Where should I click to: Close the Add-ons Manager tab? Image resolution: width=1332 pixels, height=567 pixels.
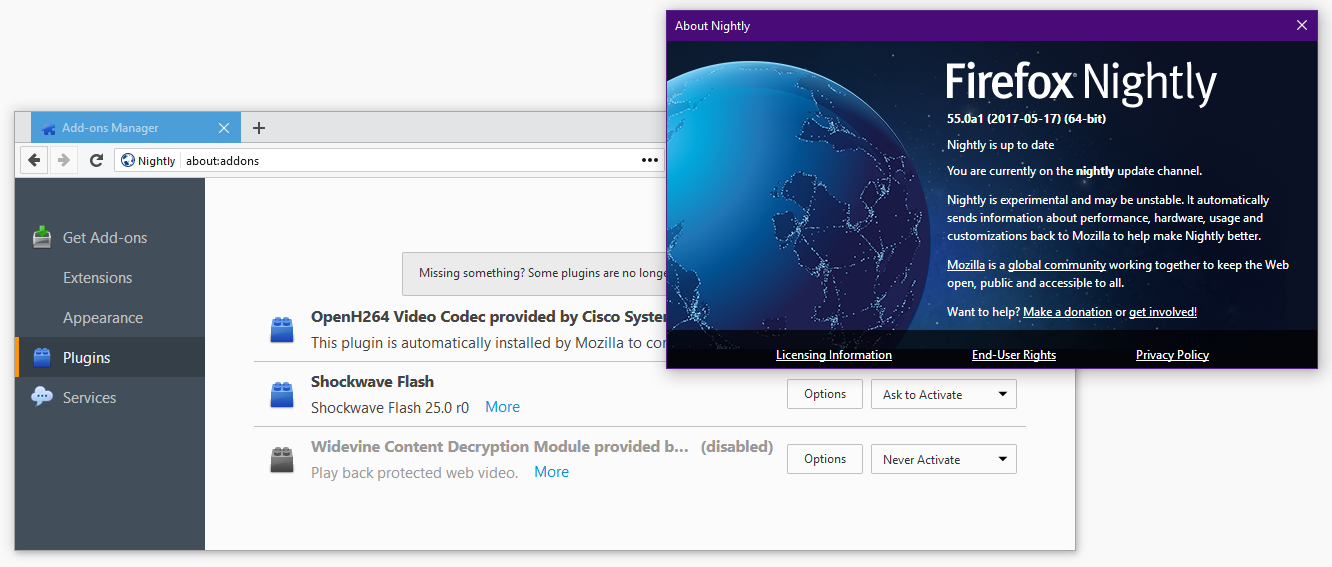[x=224, y=128]
